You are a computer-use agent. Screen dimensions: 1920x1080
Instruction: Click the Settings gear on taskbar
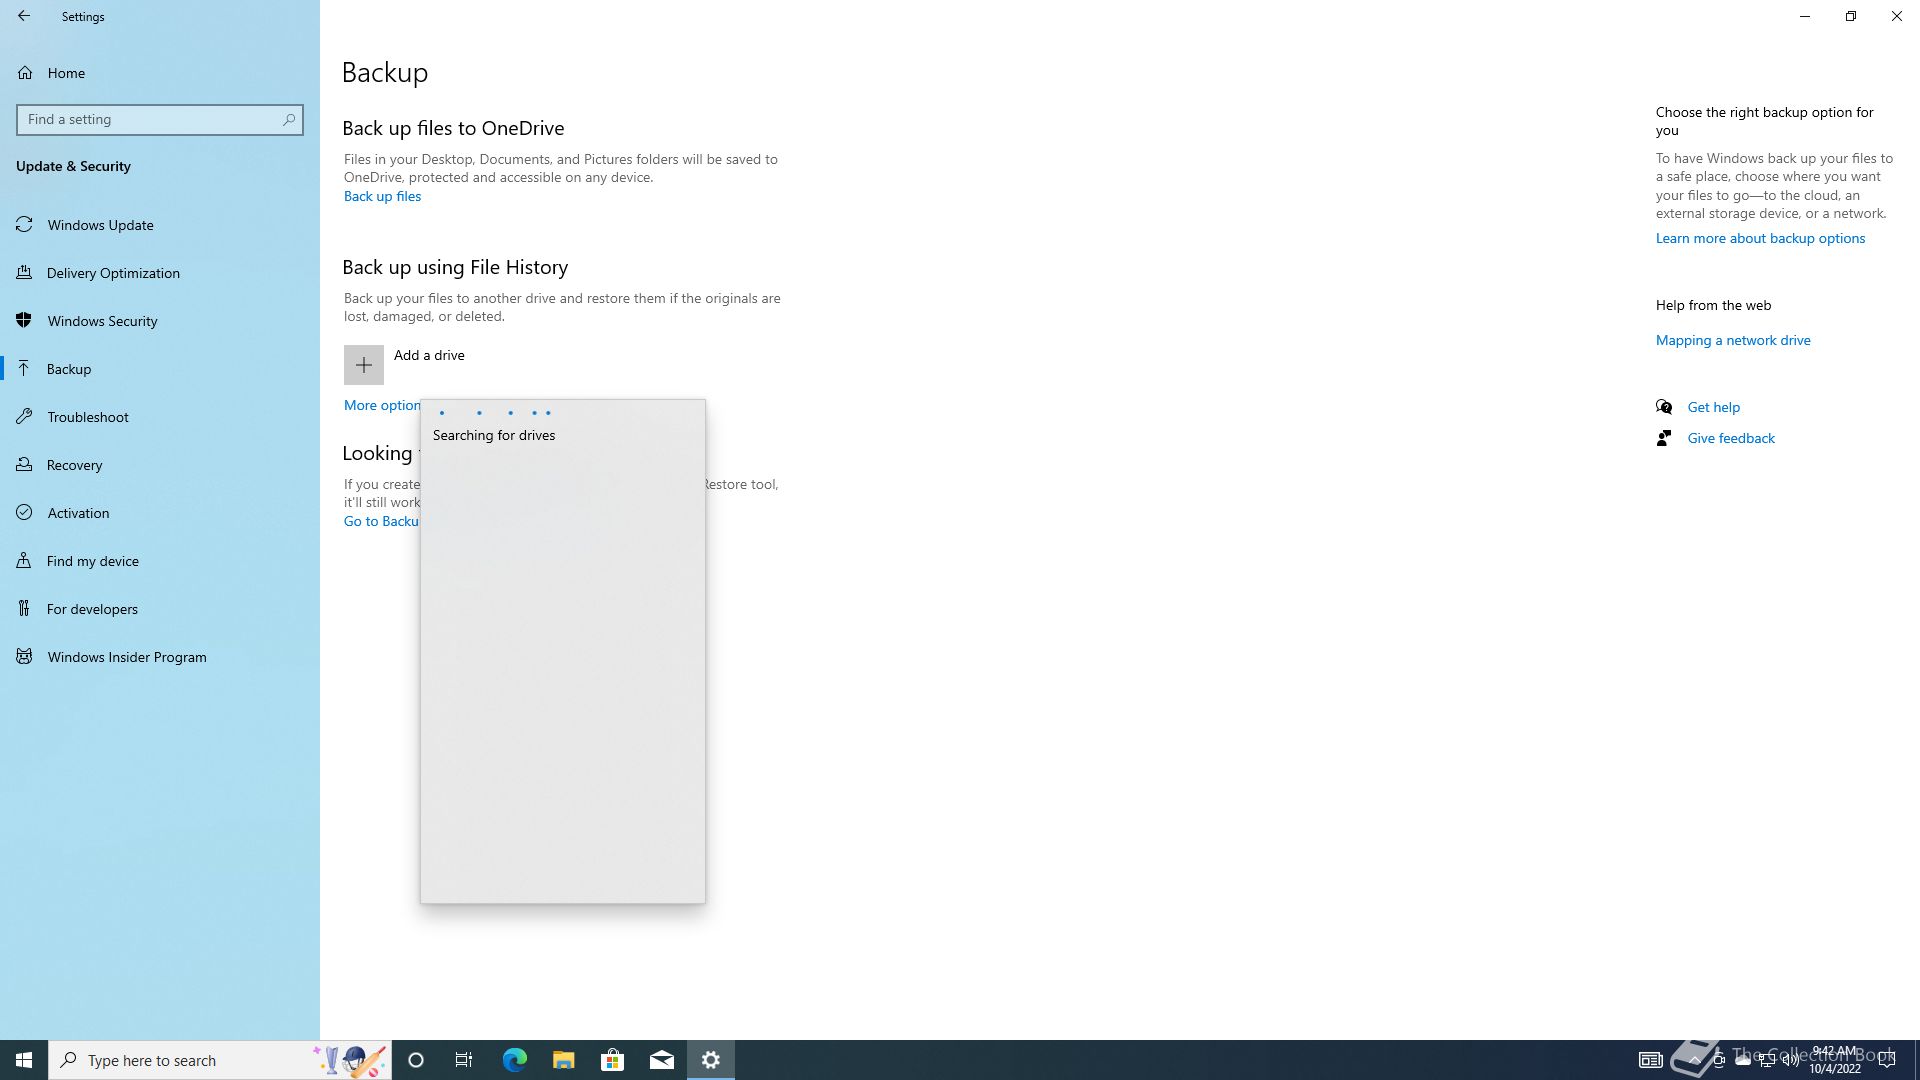pos(711,1060)
